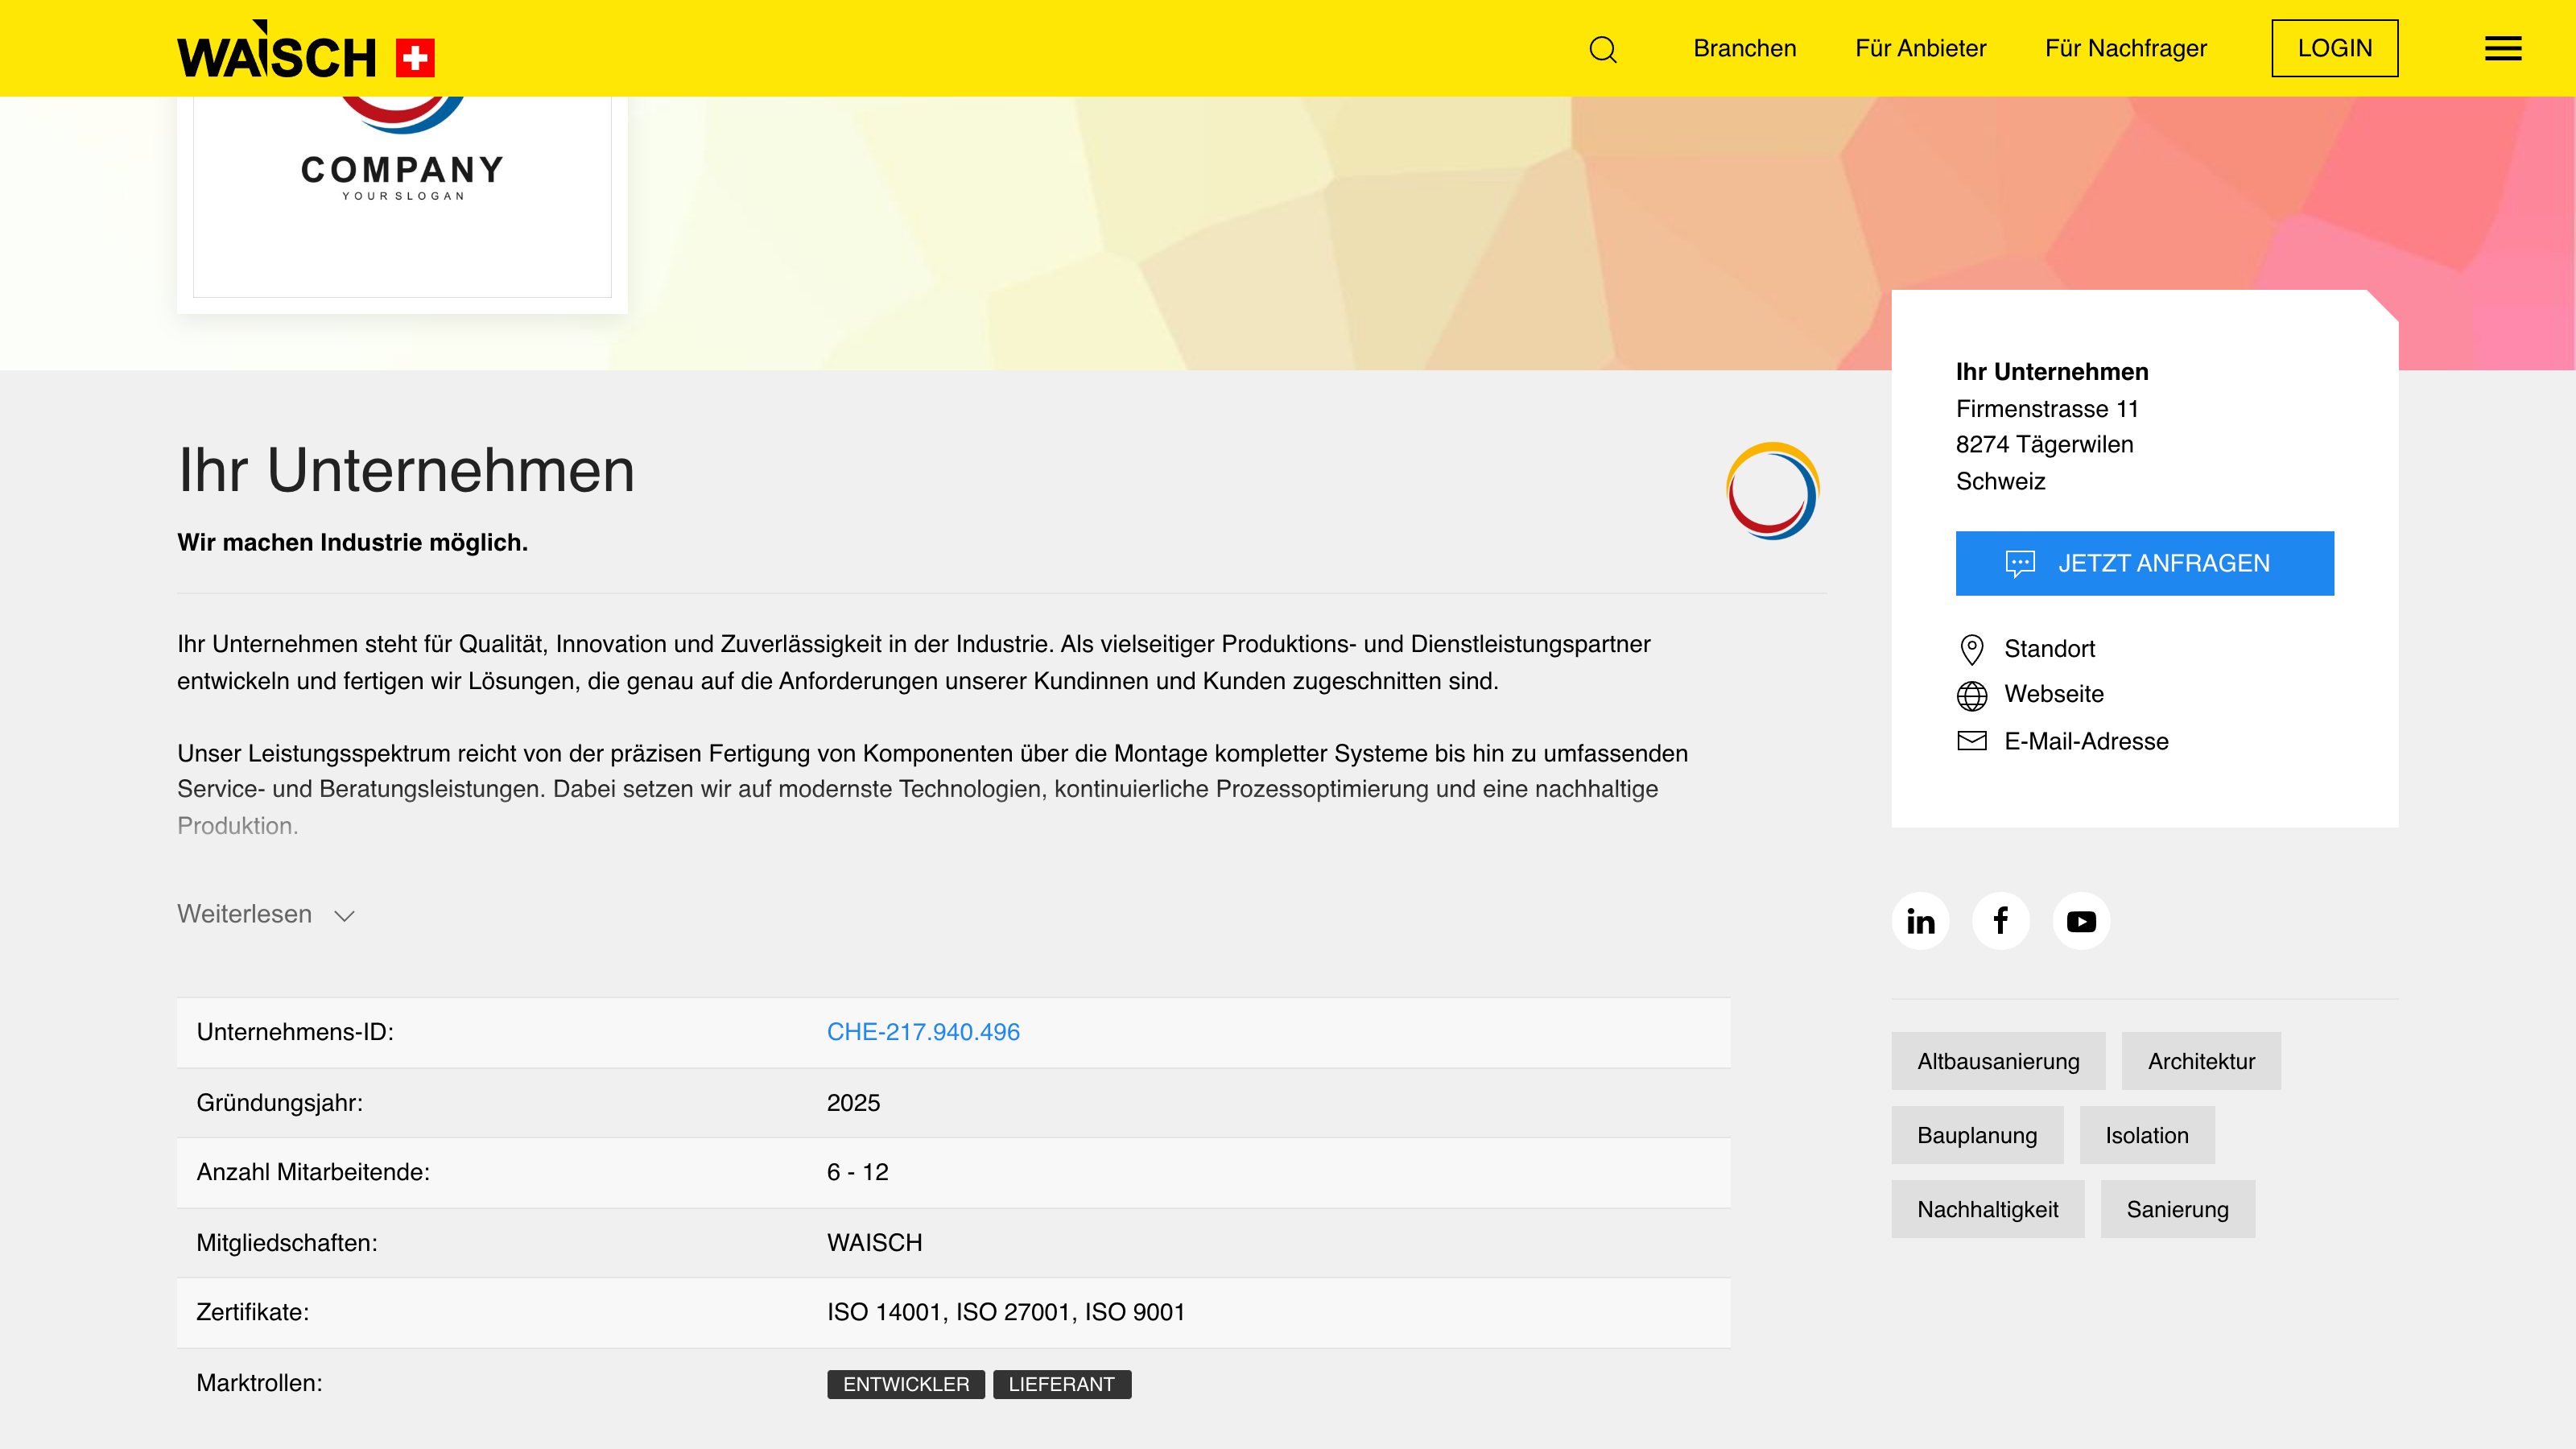Click the WAISCH membership value

coord(874,1243)
